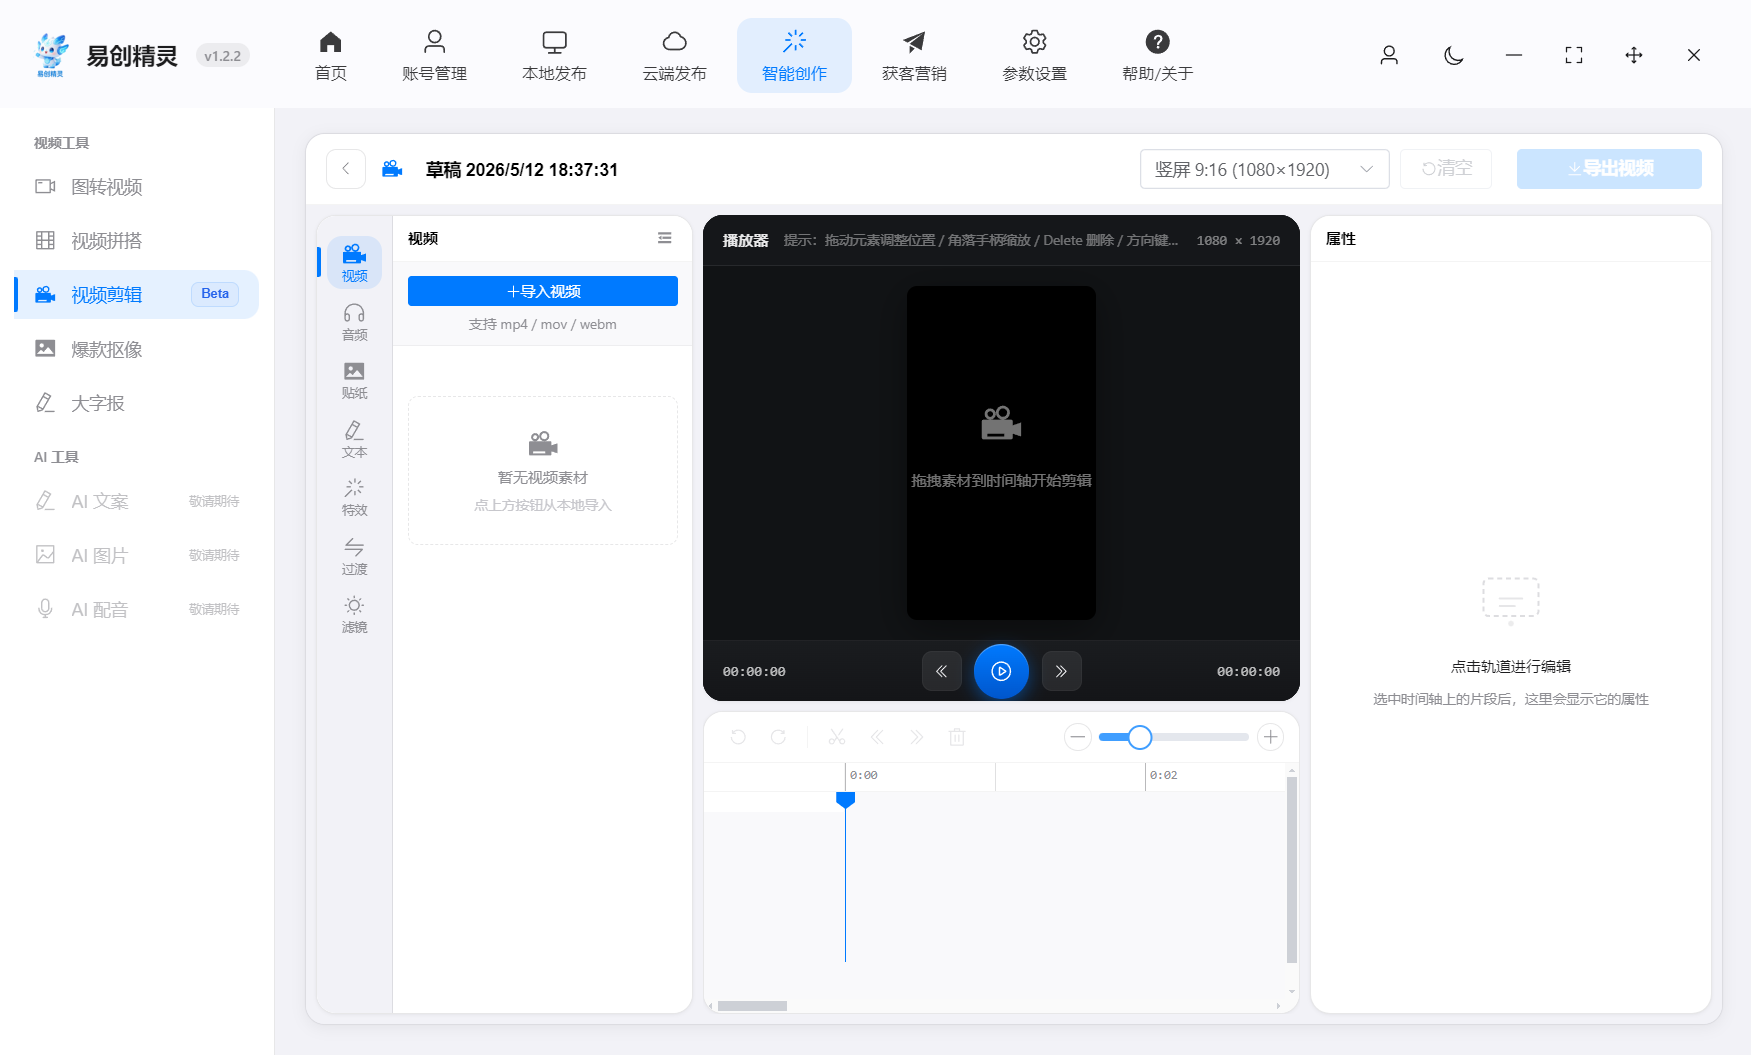Open the video panel hamburger menu
Image resolution: width=1751 pixels, height=1055 pixels.
[665, 238]
